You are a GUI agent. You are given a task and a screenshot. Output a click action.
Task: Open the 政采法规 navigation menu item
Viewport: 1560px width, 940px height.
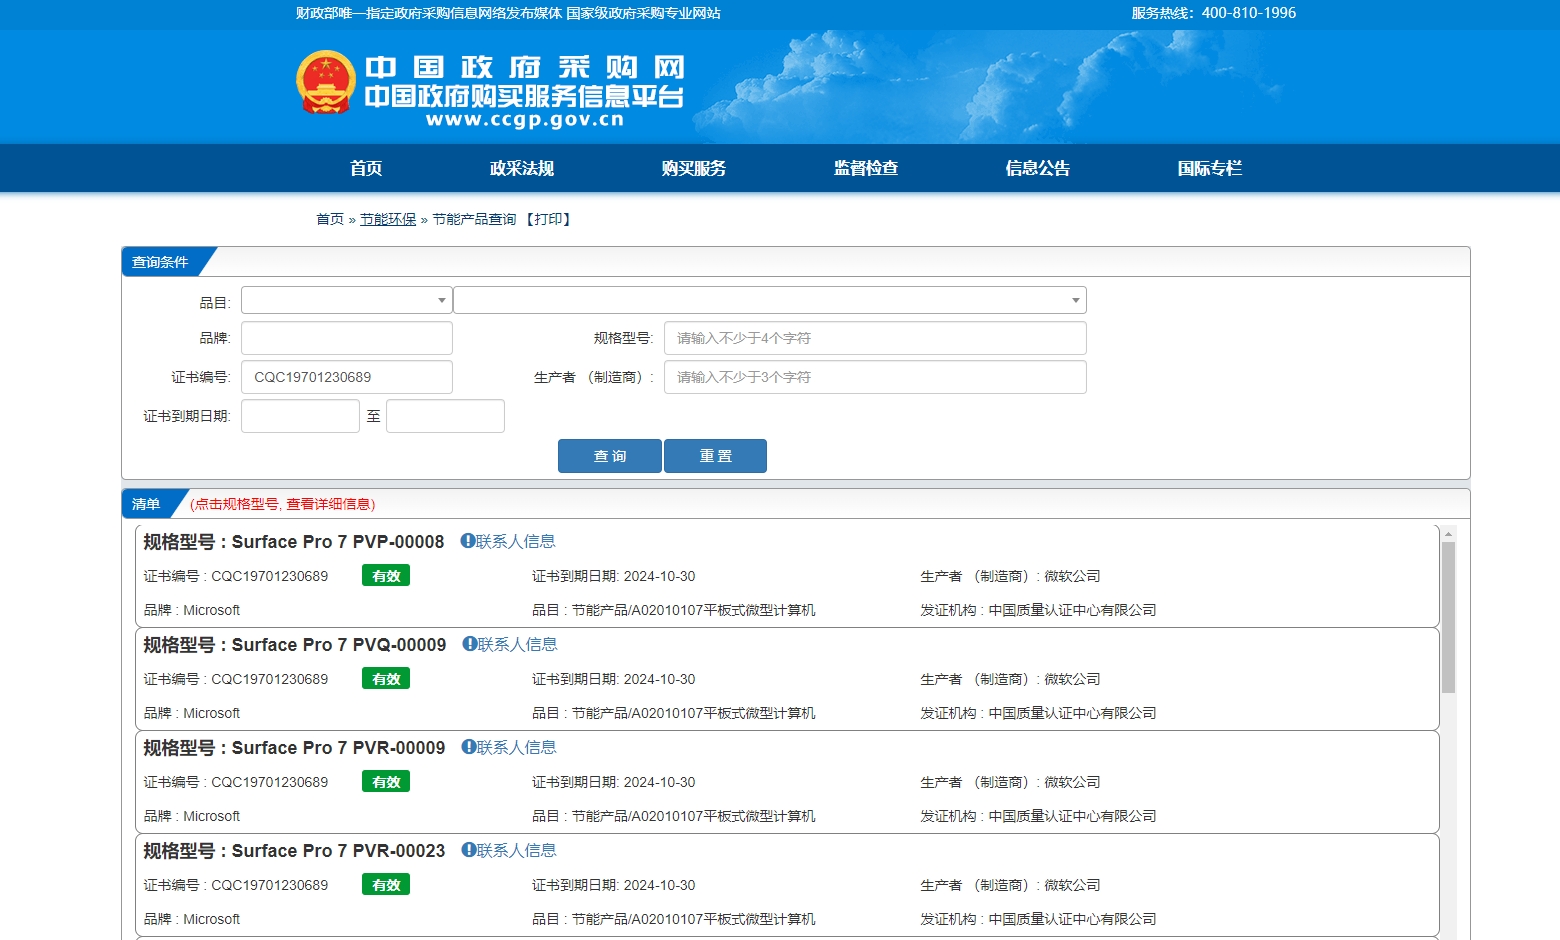(522, 168)
